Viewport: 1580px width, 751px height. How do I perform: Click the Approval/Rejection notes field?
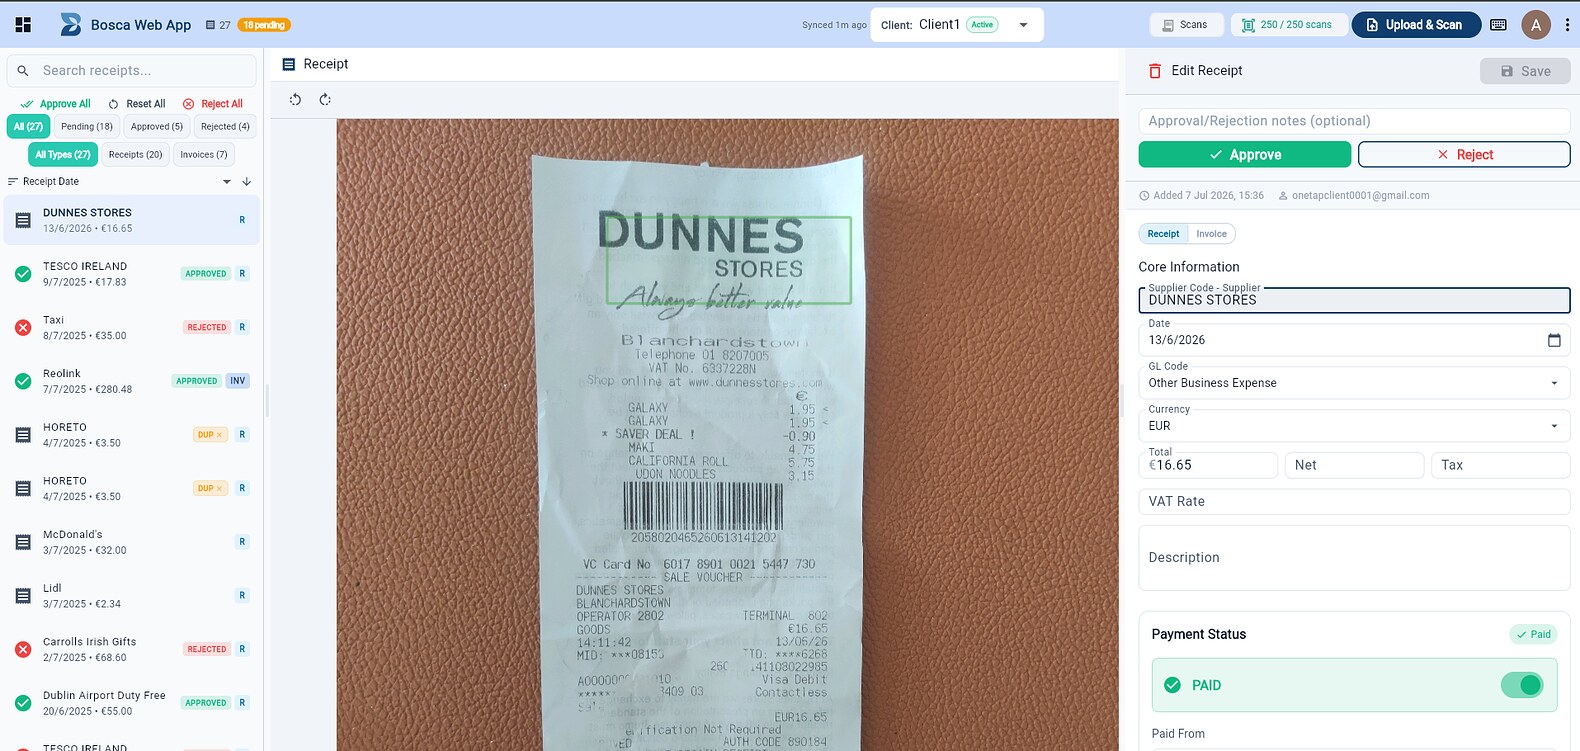1354,121
